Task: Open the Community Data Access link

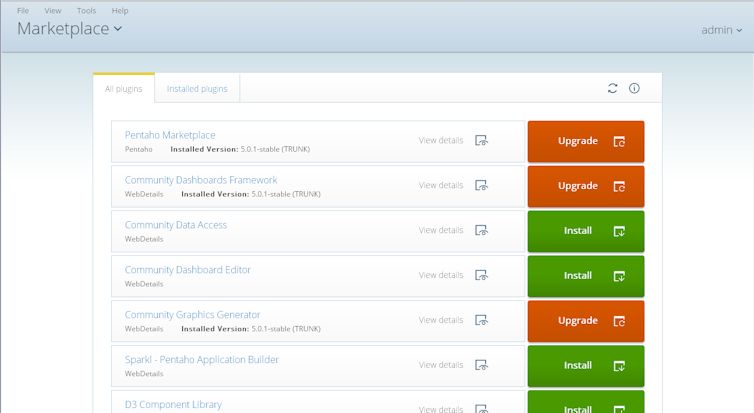Action: point(176,225)
